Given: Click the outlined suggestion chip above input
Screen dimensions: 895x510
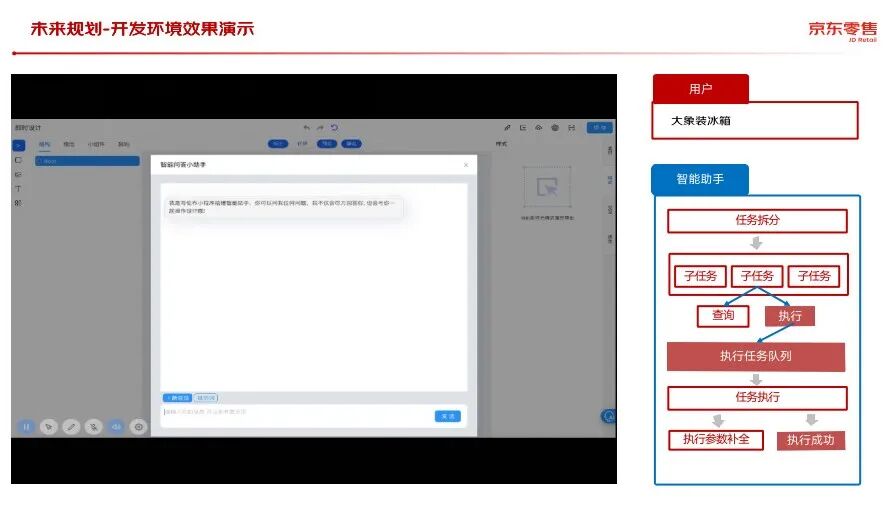Looking at the screenshot, I should [x=206, y=397].
